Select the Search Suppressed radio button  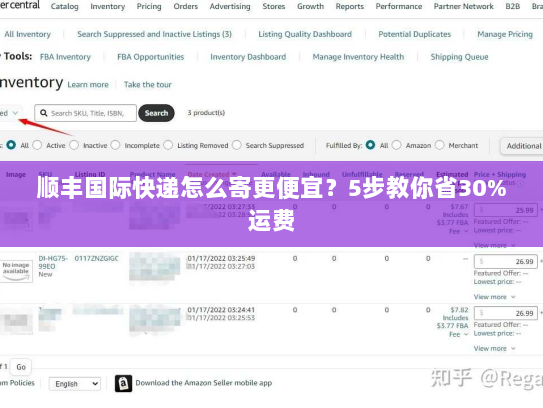tap(237, 145)
